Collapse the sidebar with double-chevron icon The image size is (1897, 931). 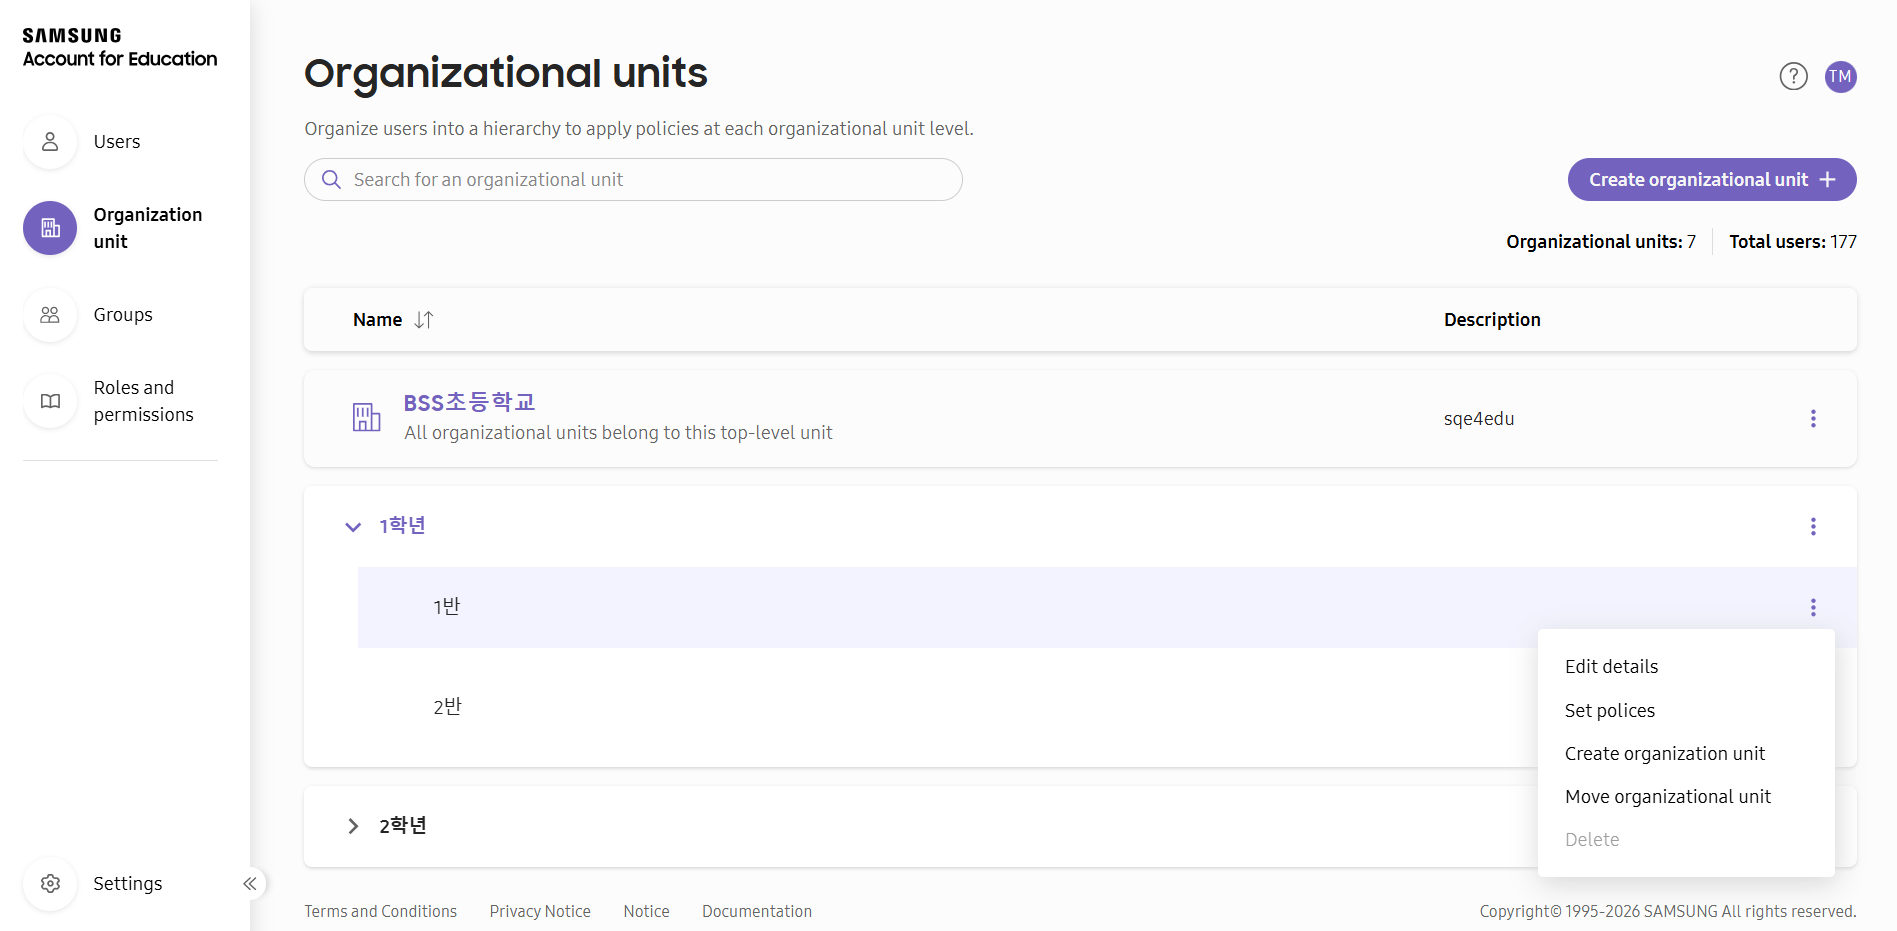click(250, 884)
